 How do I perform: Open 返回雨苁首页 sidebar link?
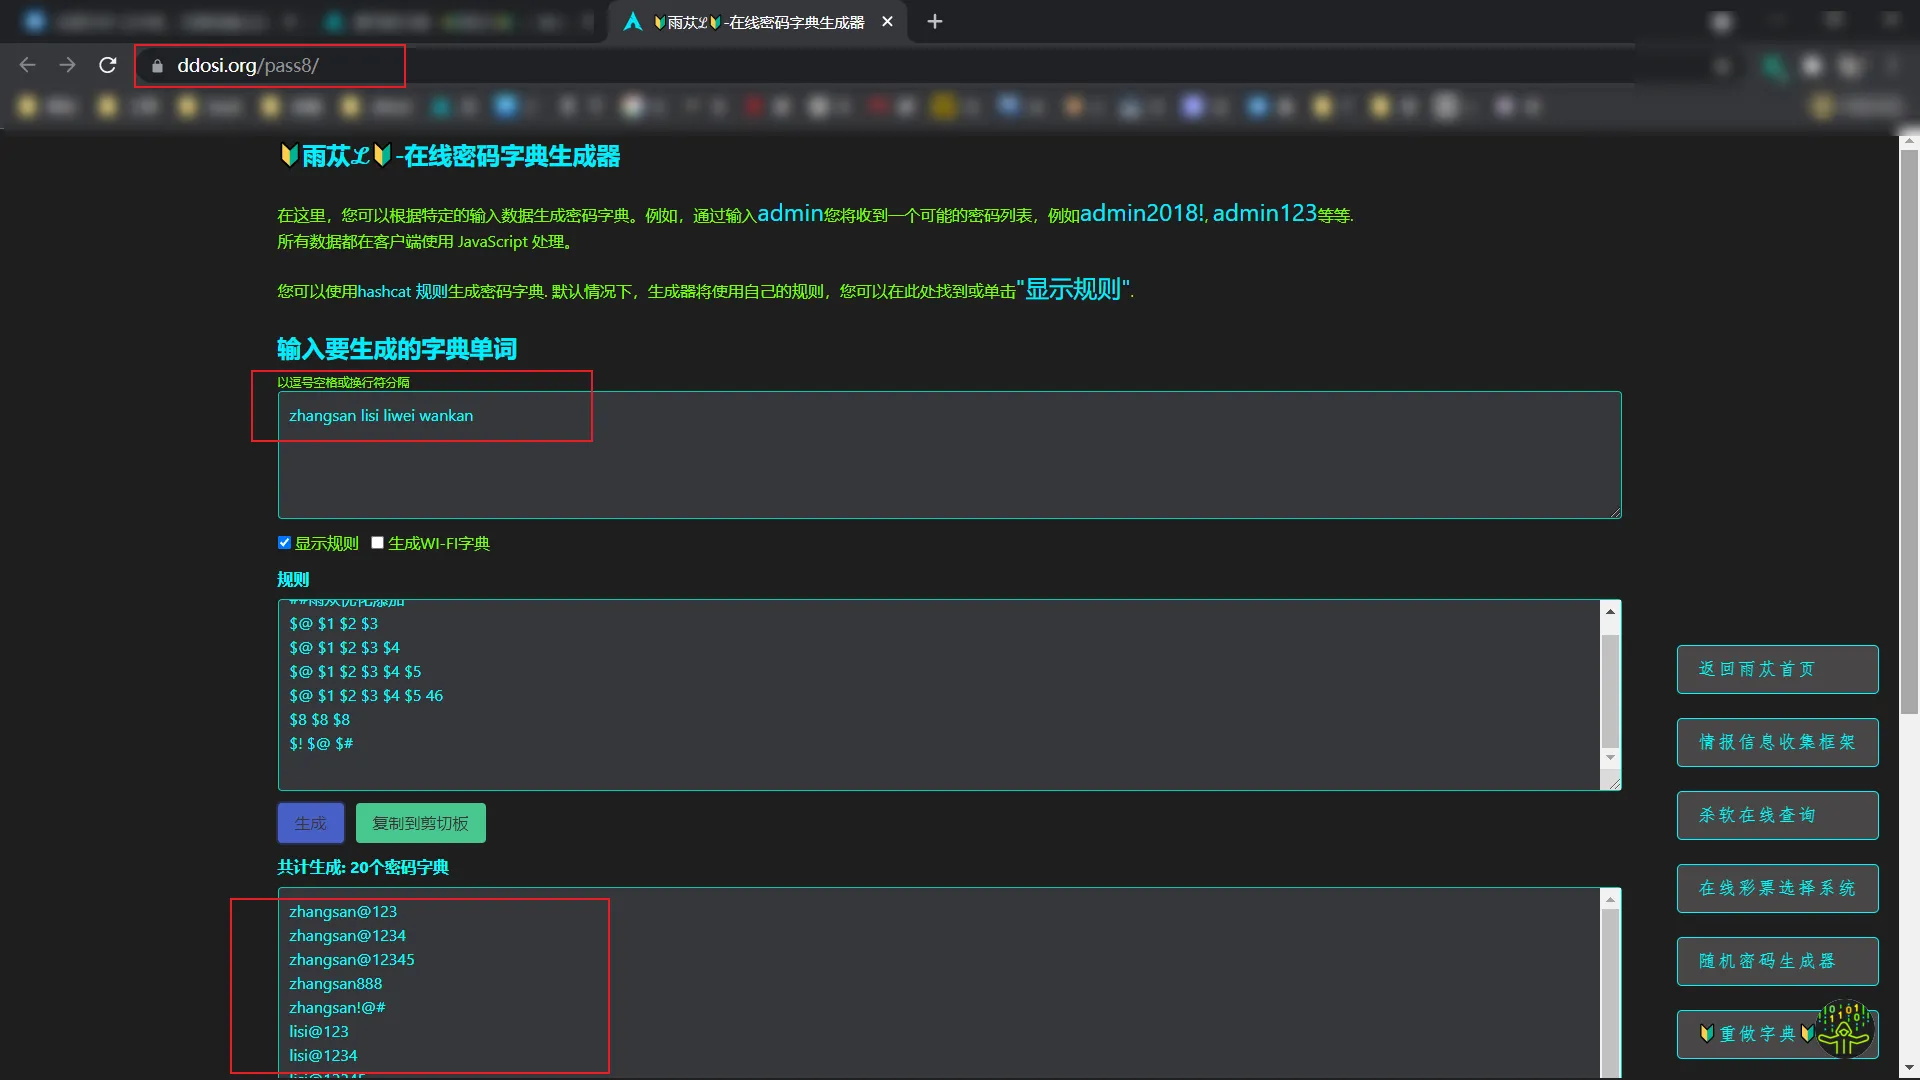coord(1777,669)
